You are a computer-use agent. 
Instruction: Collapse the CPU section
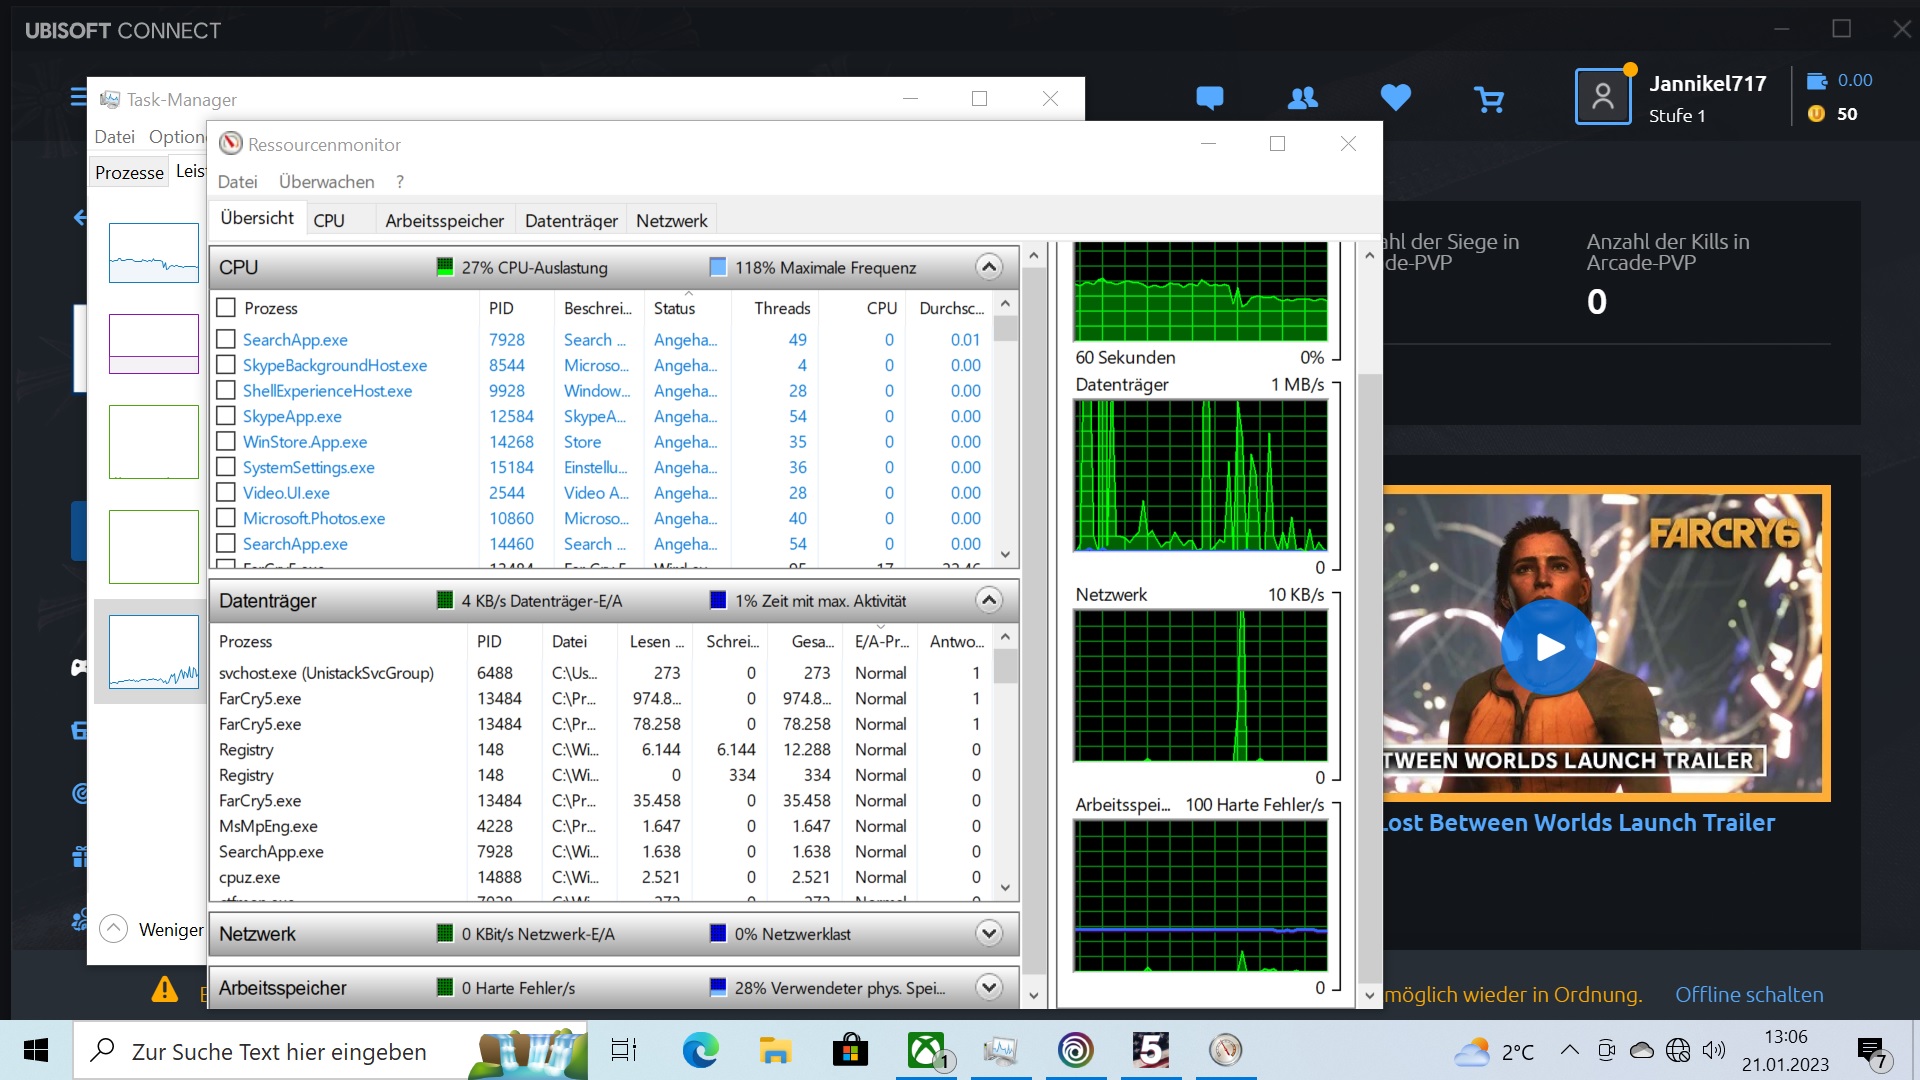(x=988, y=267)
